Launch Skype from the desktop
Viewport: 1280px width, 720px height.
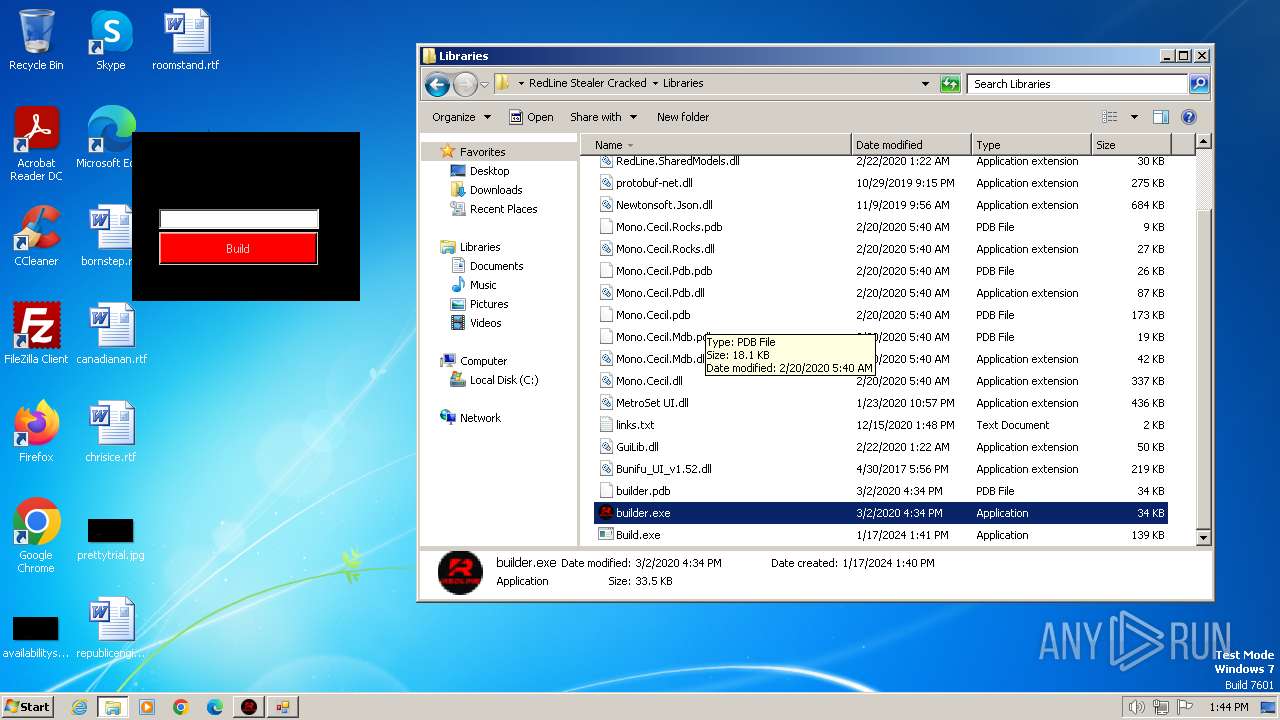click(110, 40)
